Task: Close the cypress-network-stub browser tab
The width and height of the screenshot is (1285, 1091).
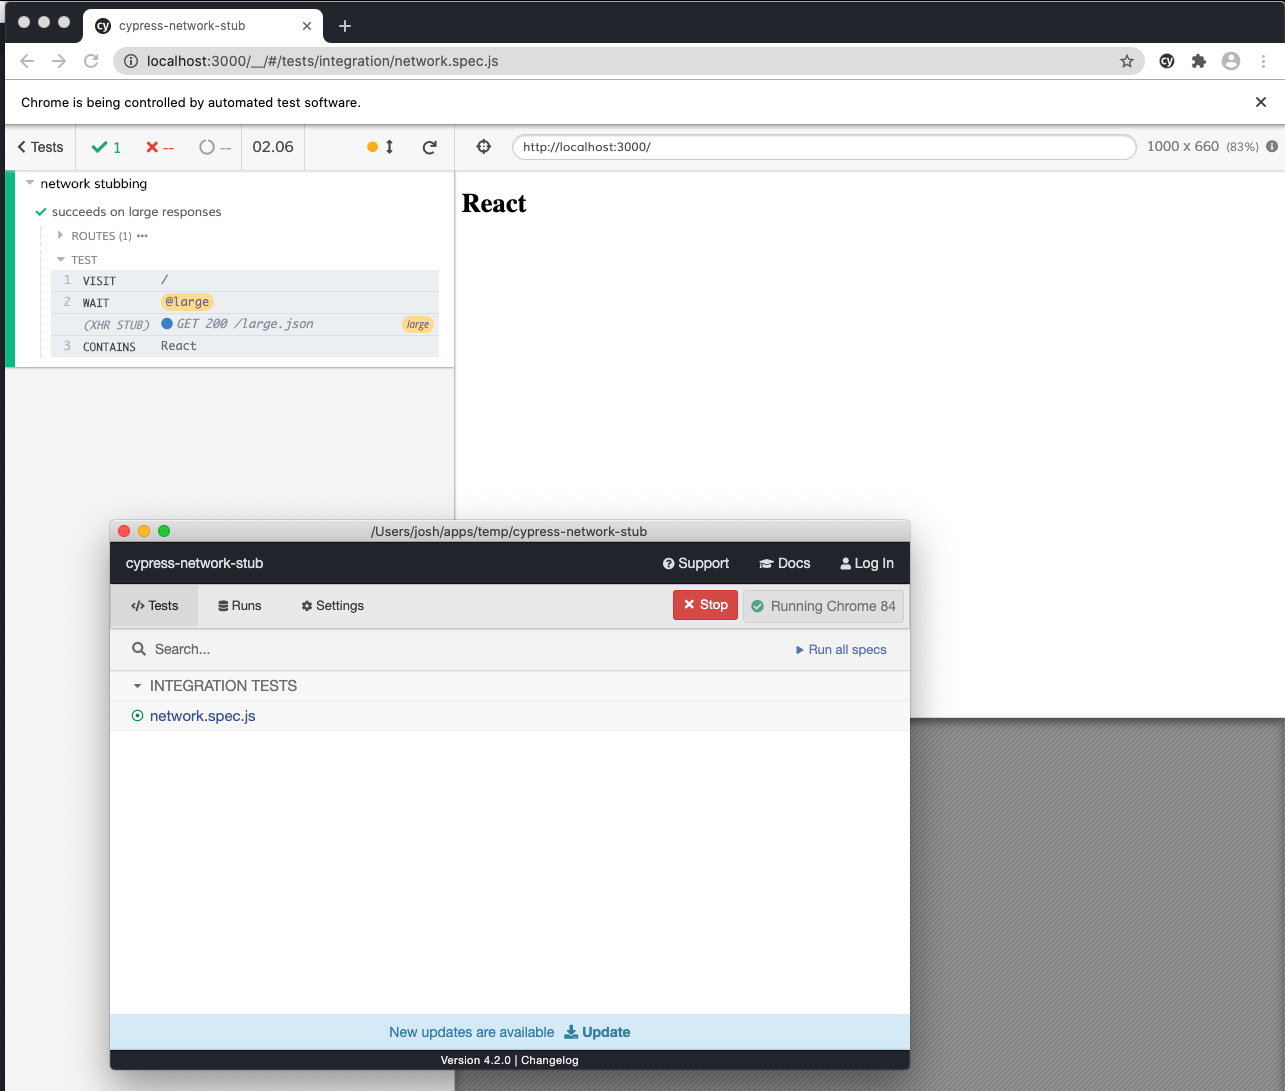Action: 307,26
